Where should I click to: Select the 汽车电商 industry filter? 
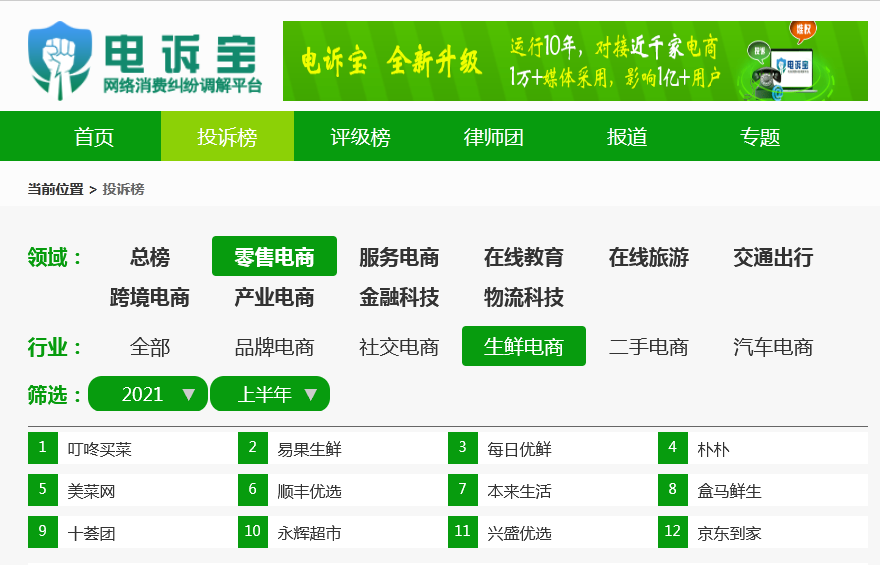(x=773, y=347)
